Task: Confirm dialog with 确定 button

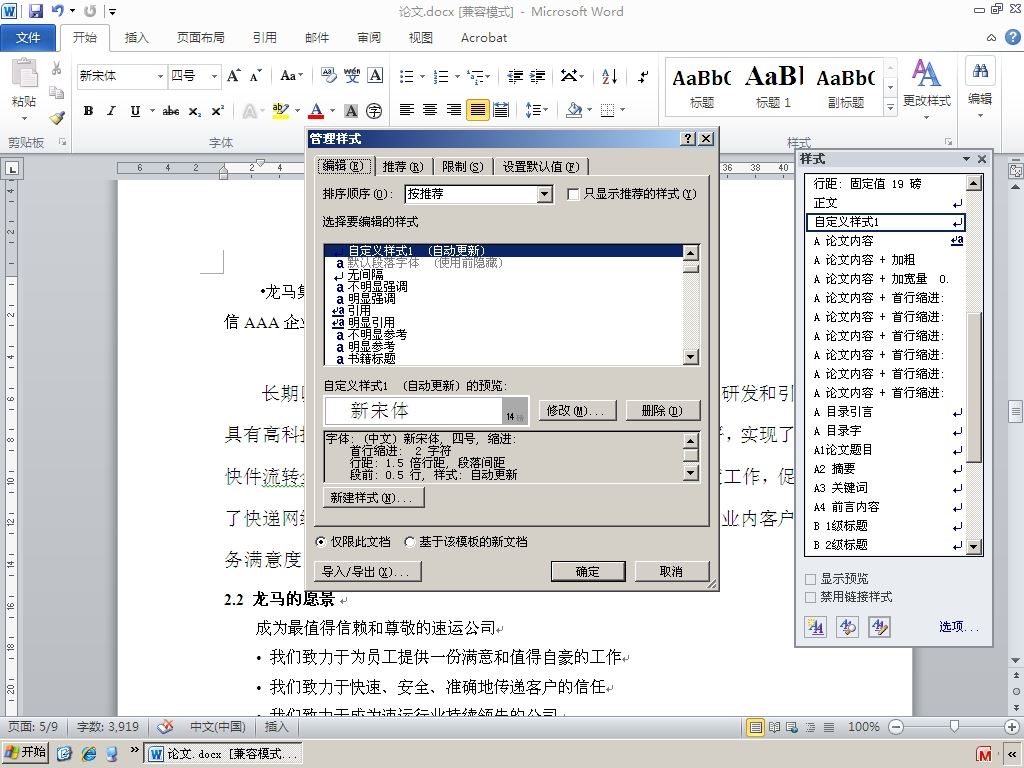Action: (x=588, y=571)
